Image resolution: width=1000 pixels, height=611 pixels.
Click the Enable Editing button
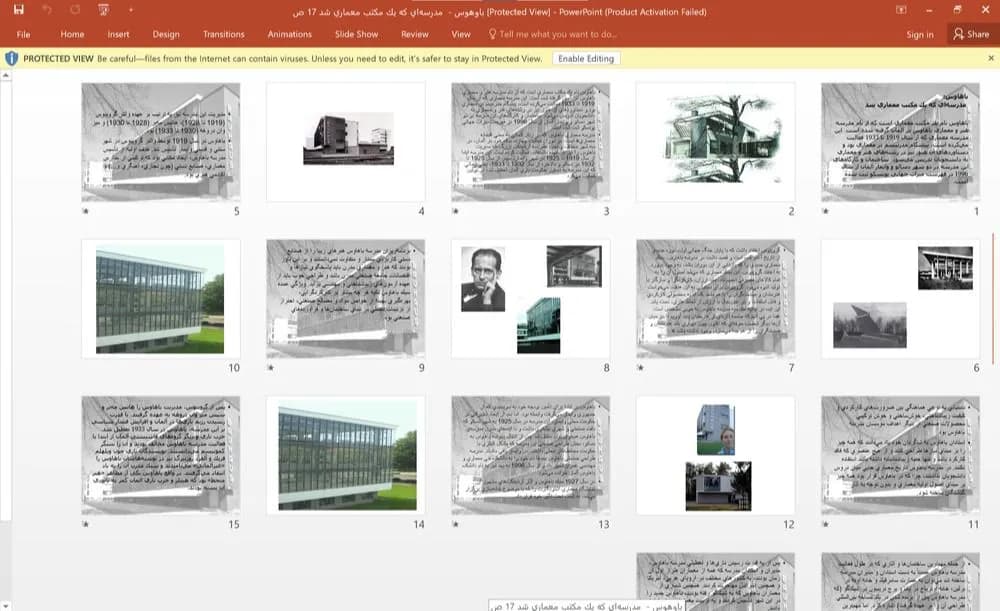coord(586,59)
